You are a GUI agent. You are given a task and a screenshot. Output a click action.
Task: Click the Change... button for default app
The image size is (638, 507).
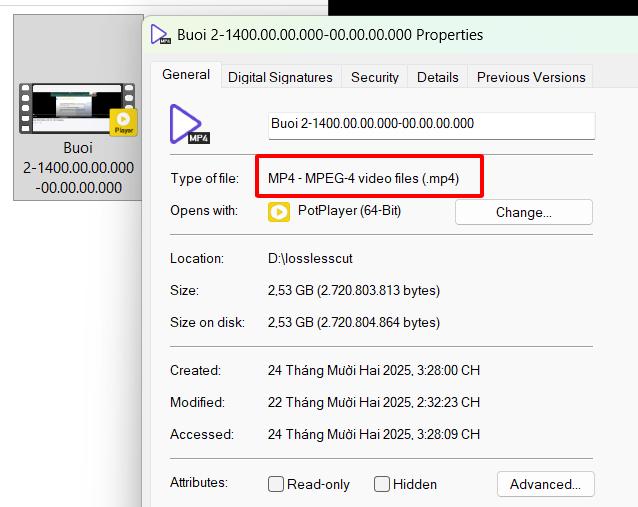[x=524, y=212]
